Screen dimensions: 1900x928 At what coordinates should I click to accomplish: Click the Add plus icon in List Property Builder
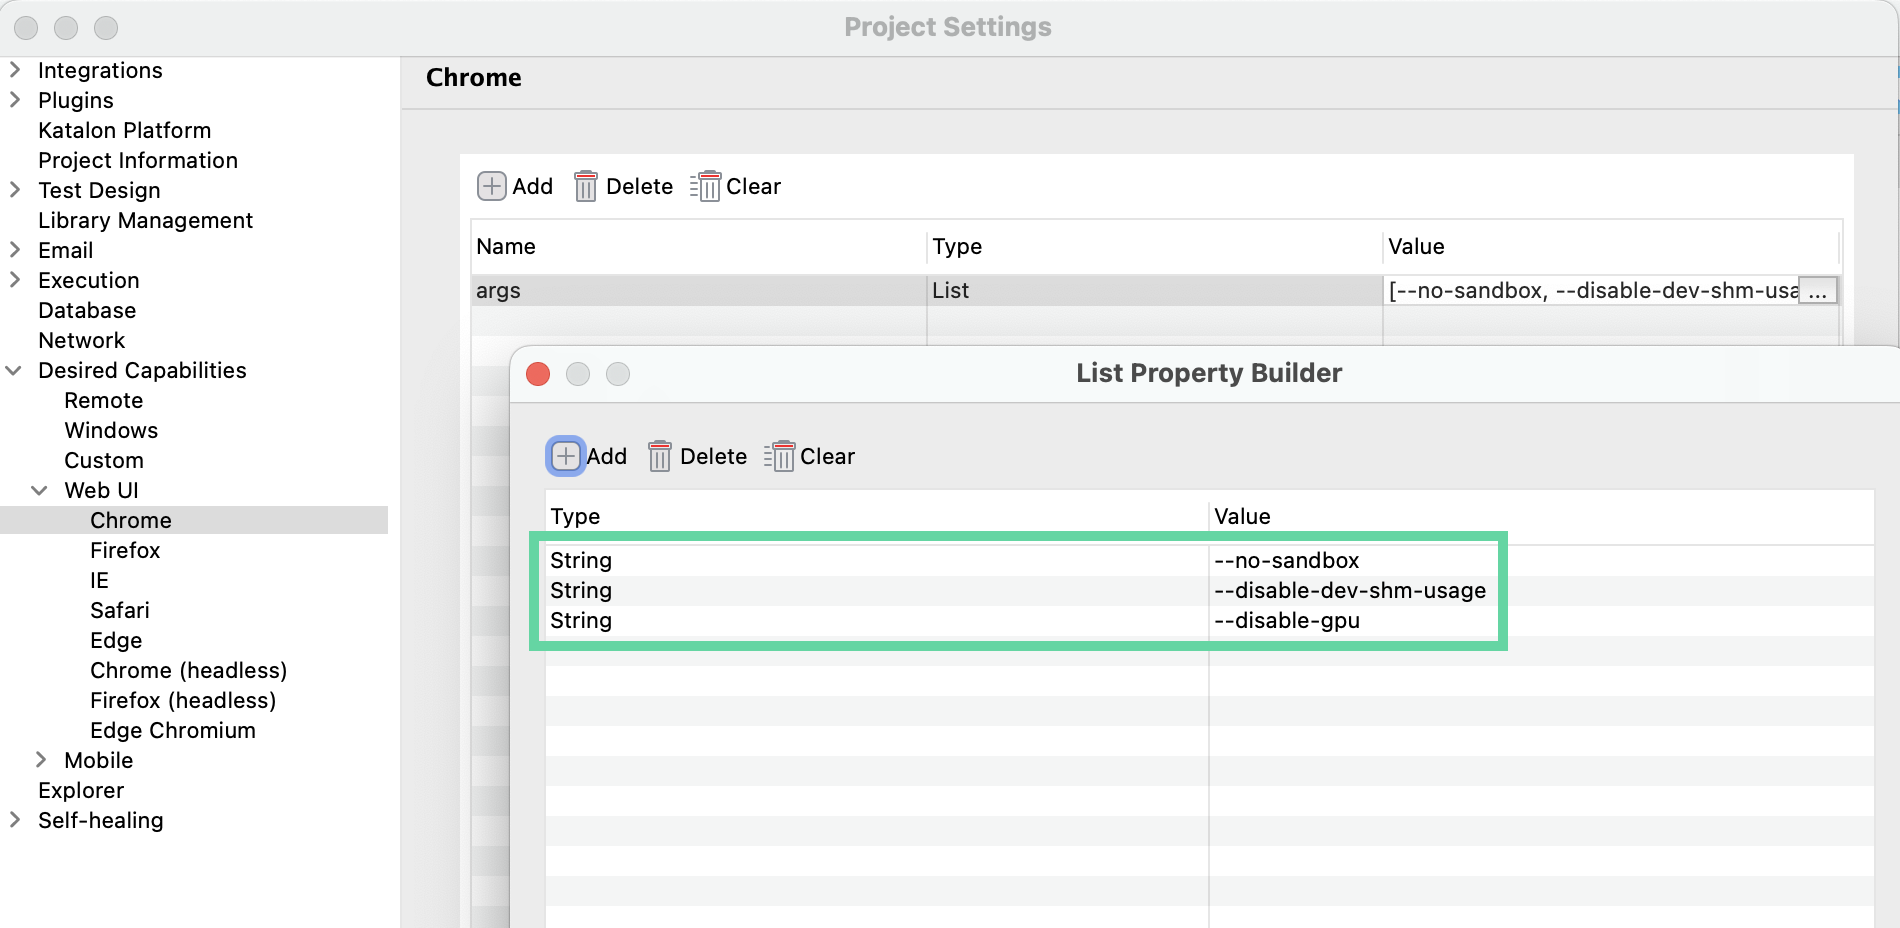tap(565, 456)
